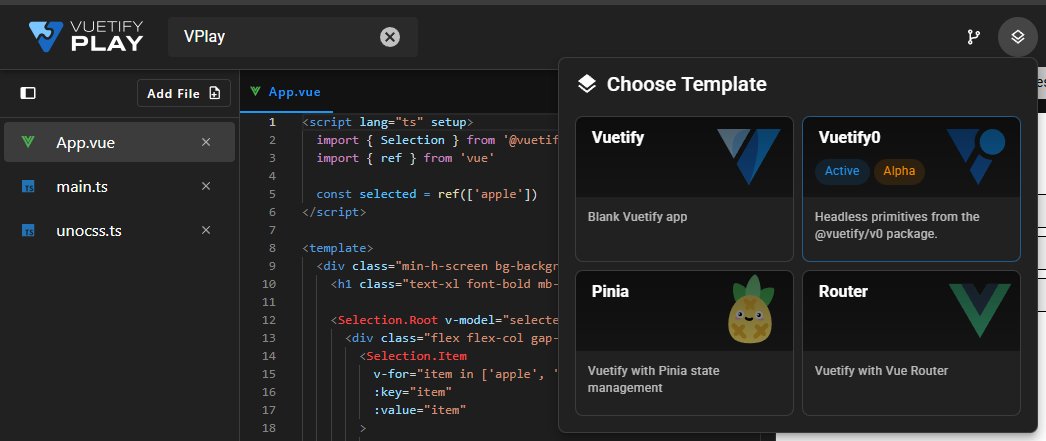The image size is (1046, 441).
Task: Delete main.ts with its X icon
Action: tap(206, 186)
